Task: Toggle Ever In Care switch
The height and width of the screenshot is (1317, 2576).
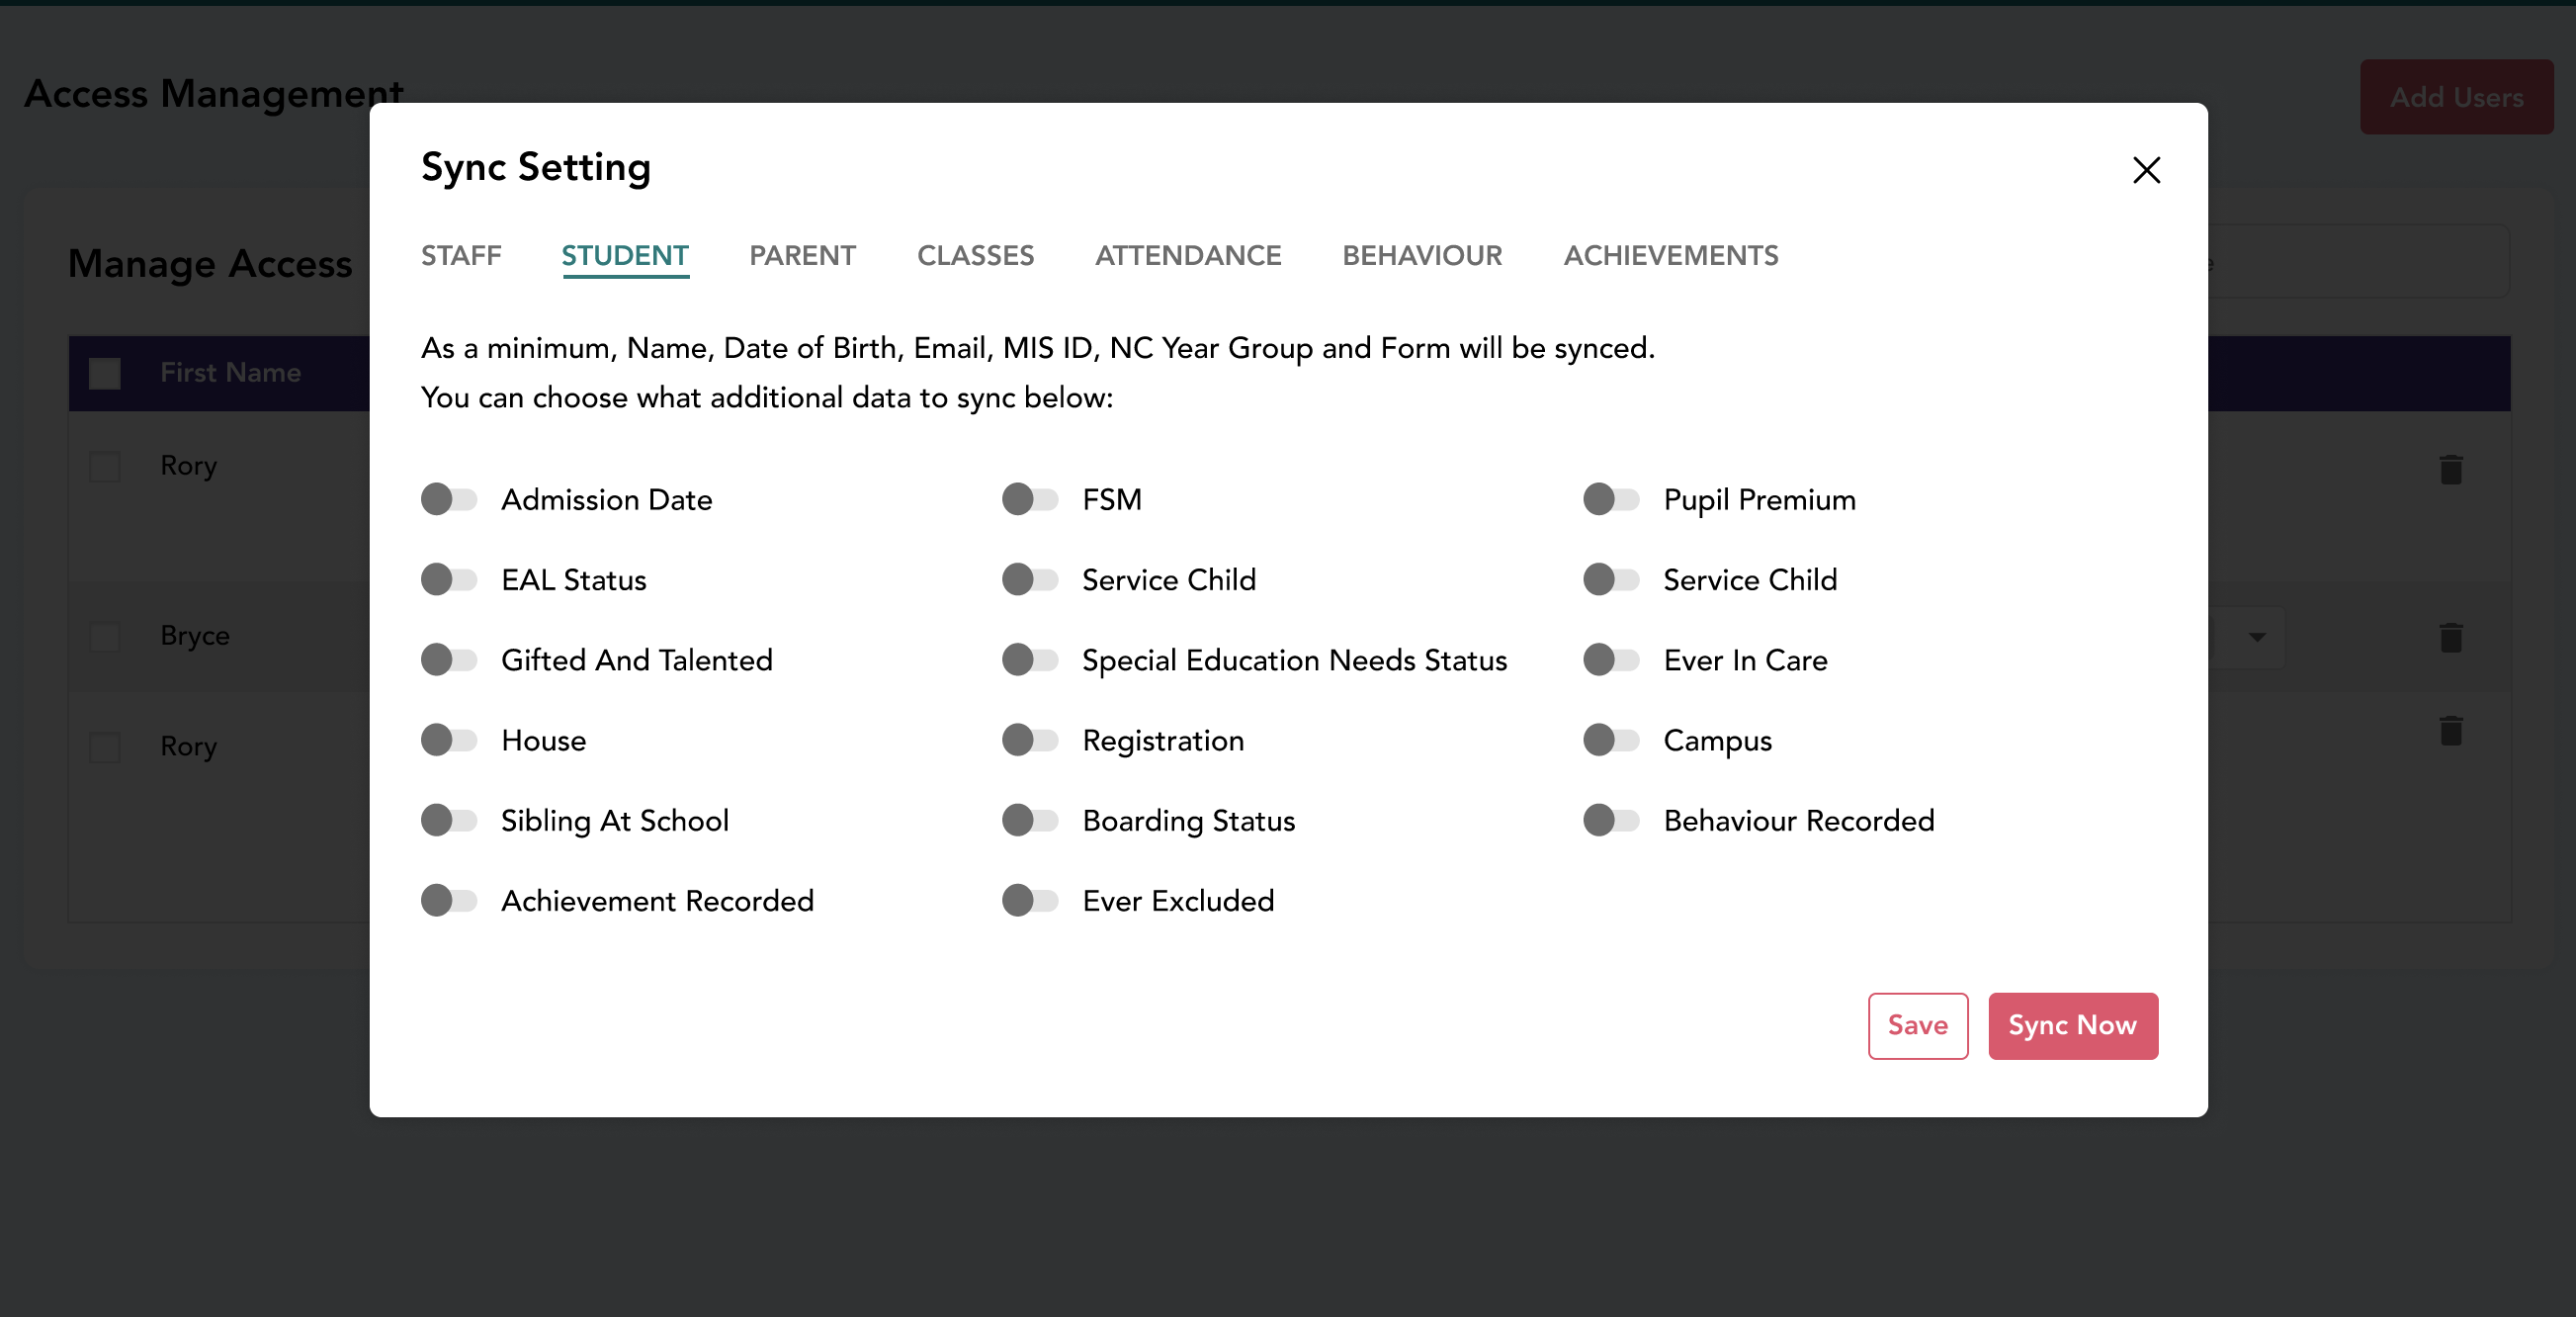Action: pyautogui.click(x=1610, y=659)
